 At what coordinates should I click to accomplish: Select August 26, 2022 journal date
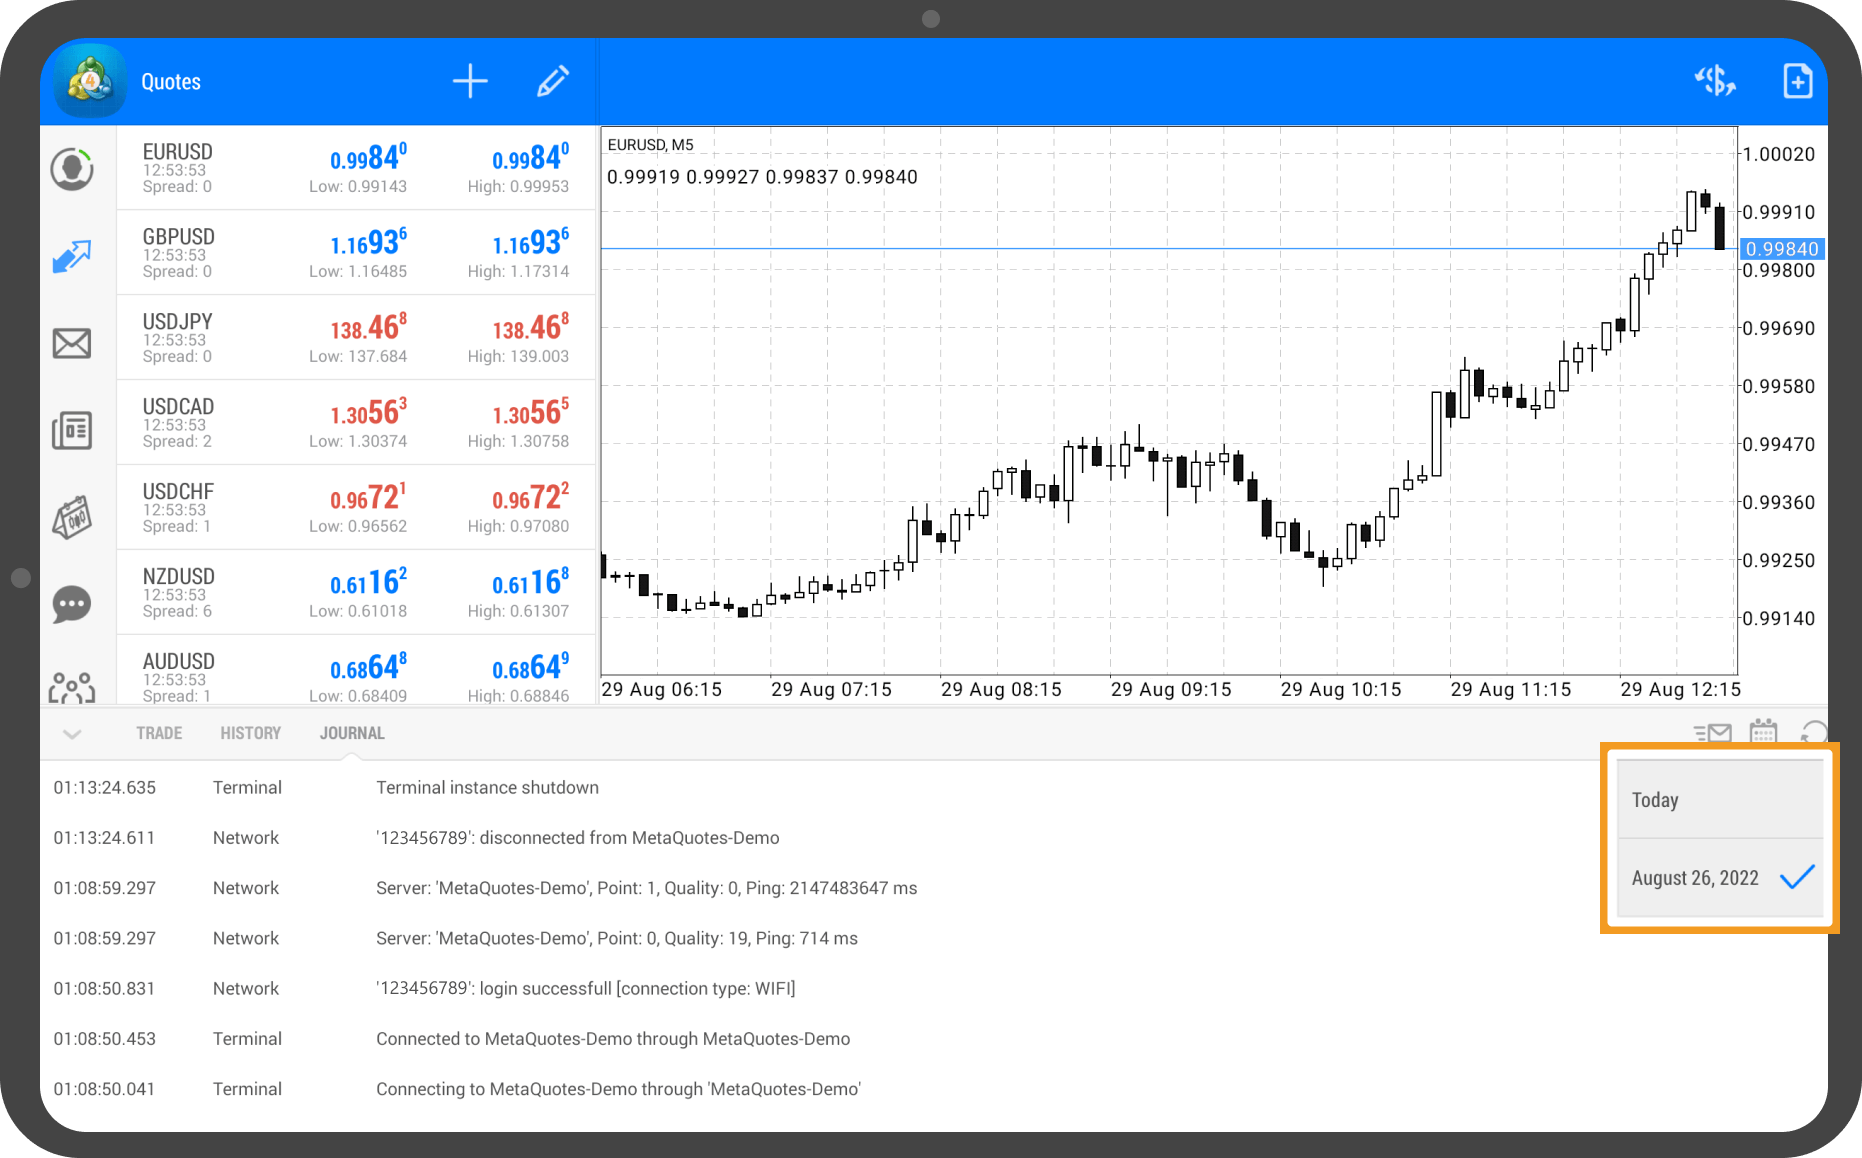1719,878
